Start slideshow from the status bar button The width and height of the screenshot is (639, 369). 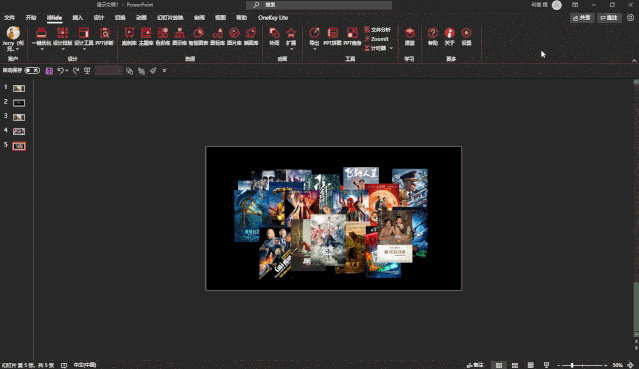pos(546,365)
